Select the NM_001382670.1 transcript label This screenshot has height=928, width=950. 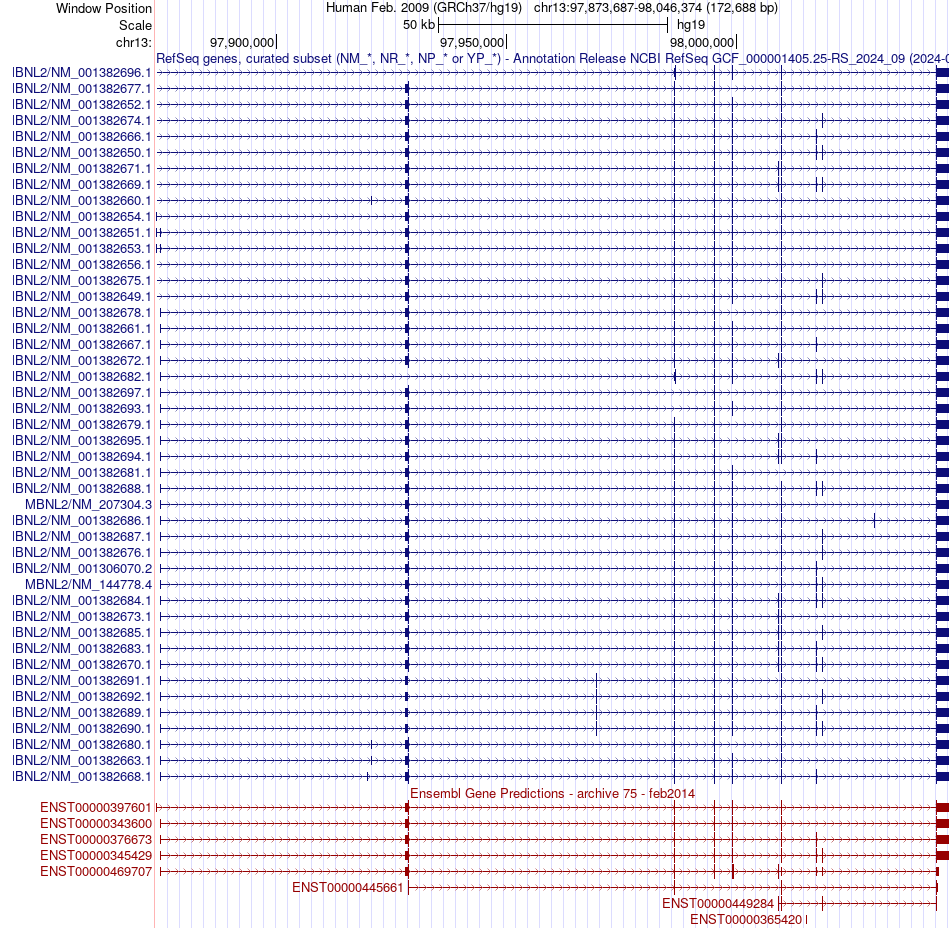(x=82, y=665)
